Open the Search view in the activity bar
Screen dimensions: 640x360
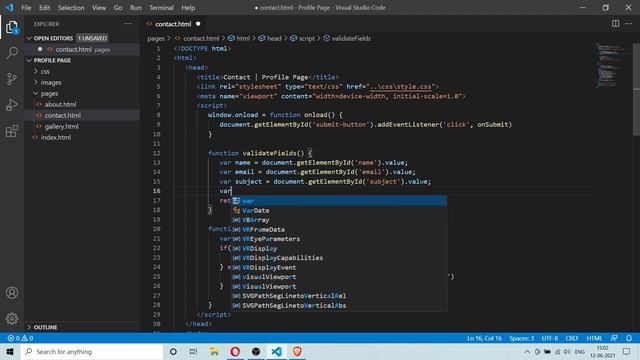[12, 53]
